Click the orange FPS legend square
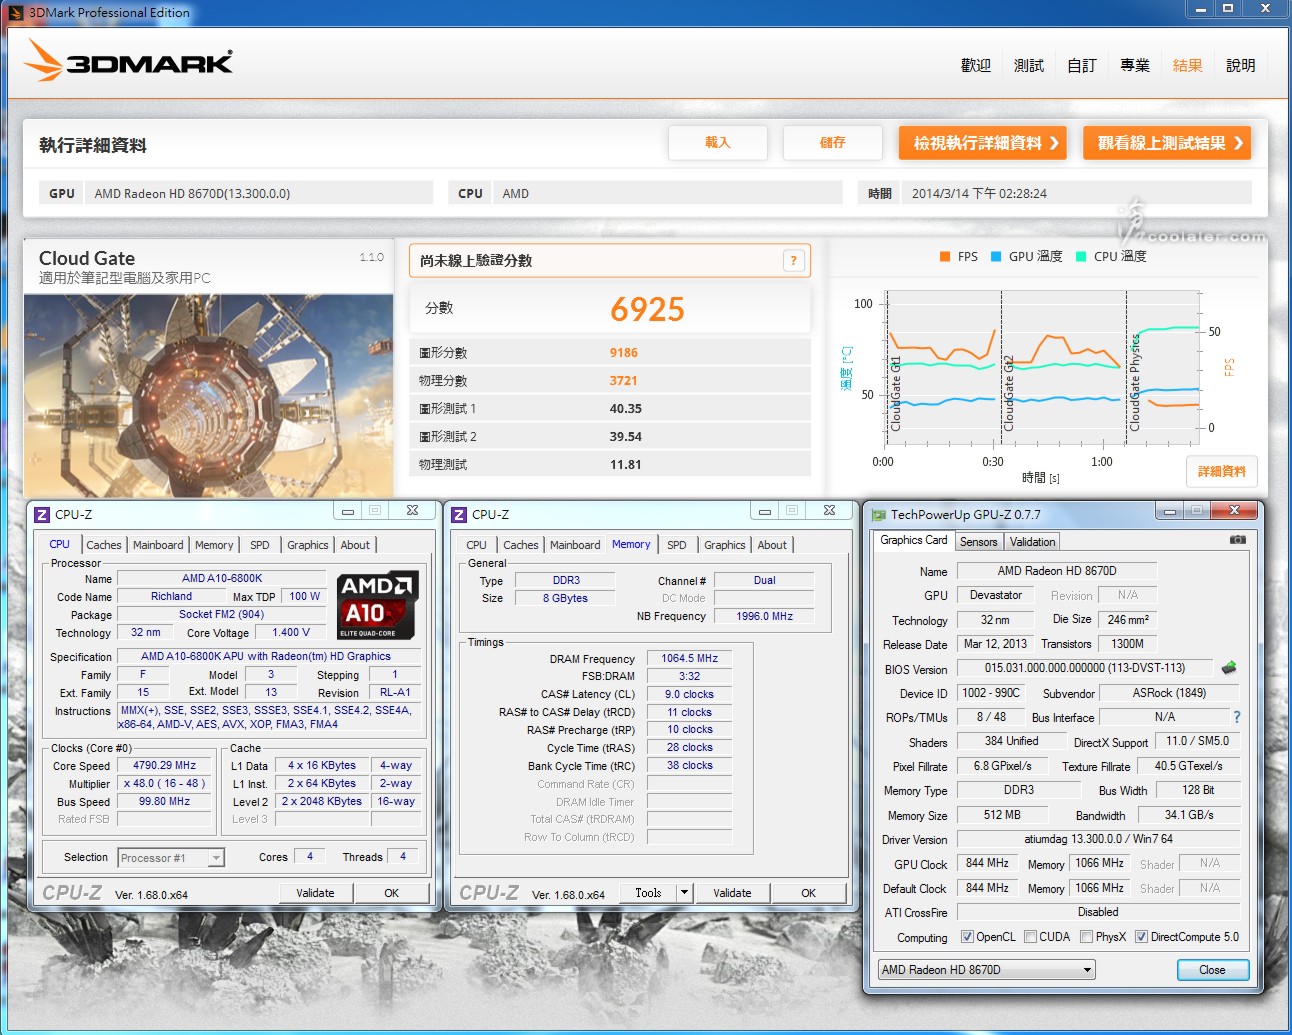Image resolution: width=1292 pixels, height=1035 pixels. point(945,257)
